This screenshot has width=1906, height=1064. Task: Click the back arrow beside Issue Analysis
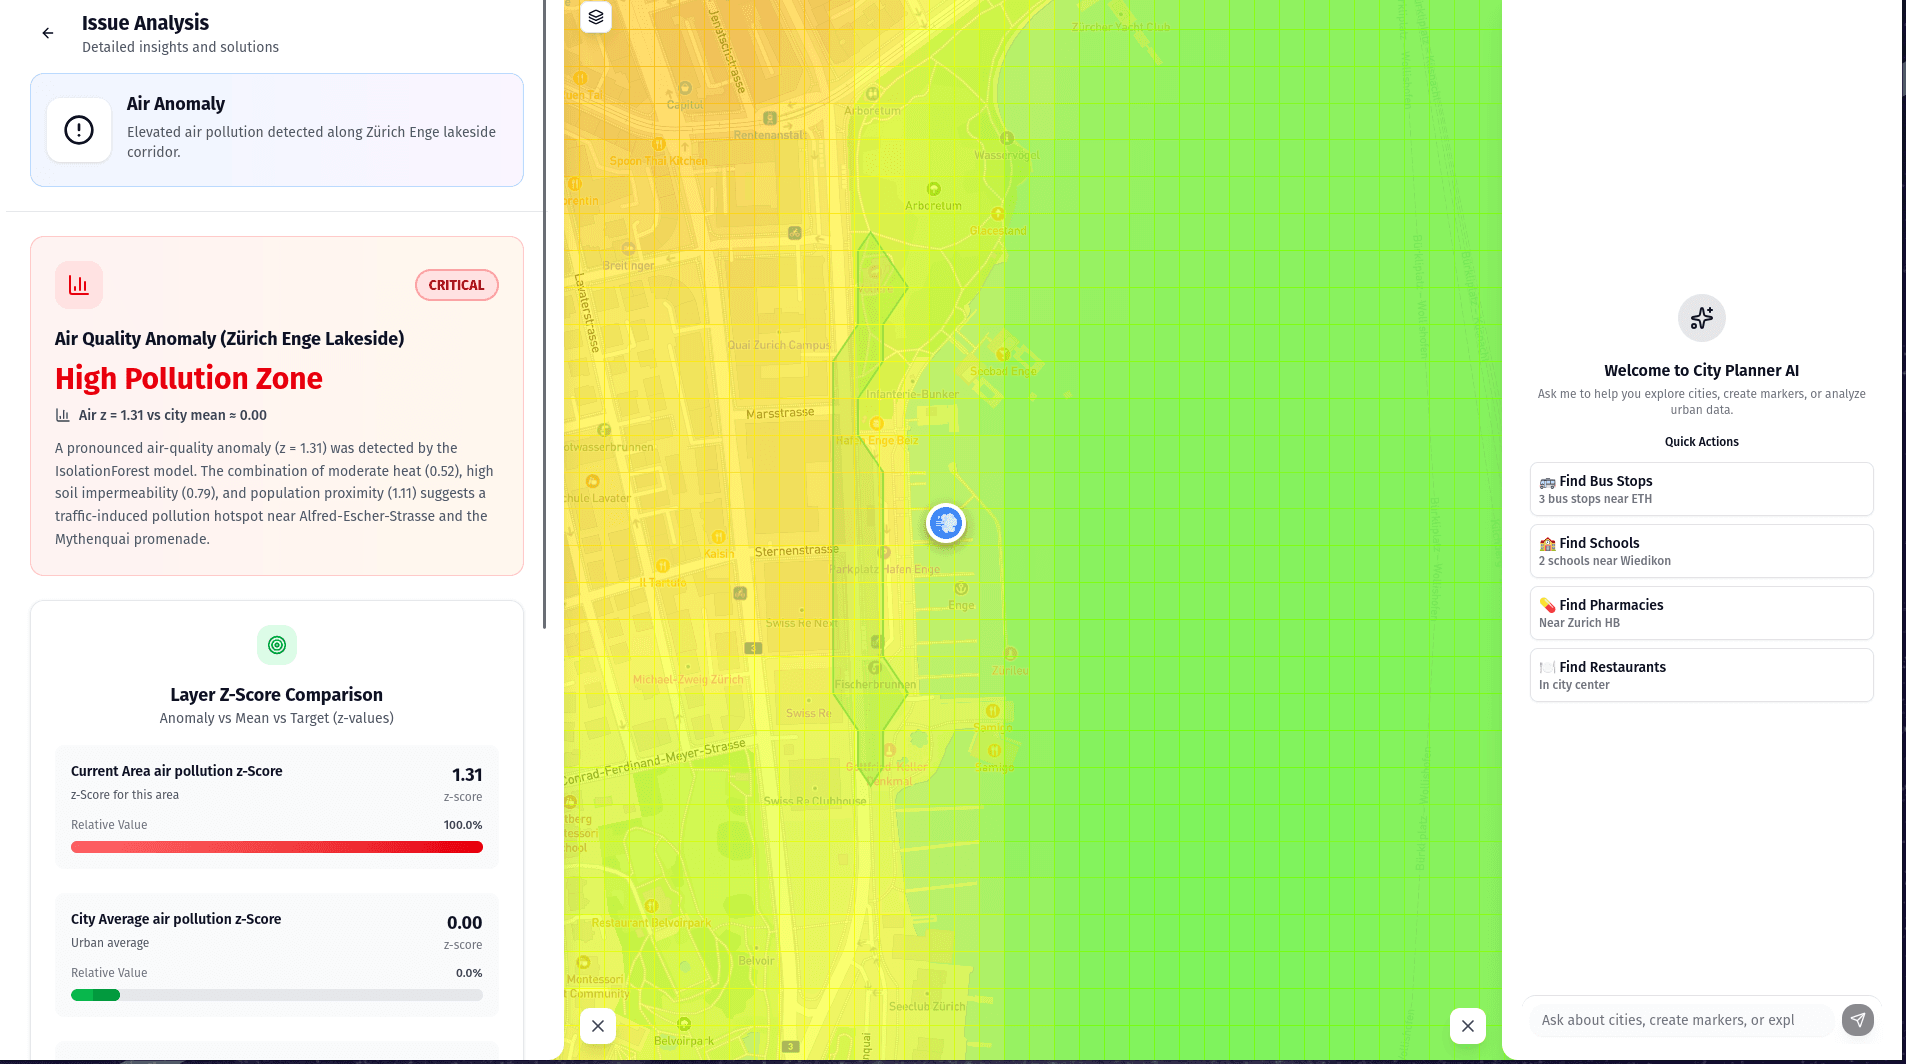pyautogui.click(x=48, y=33)
